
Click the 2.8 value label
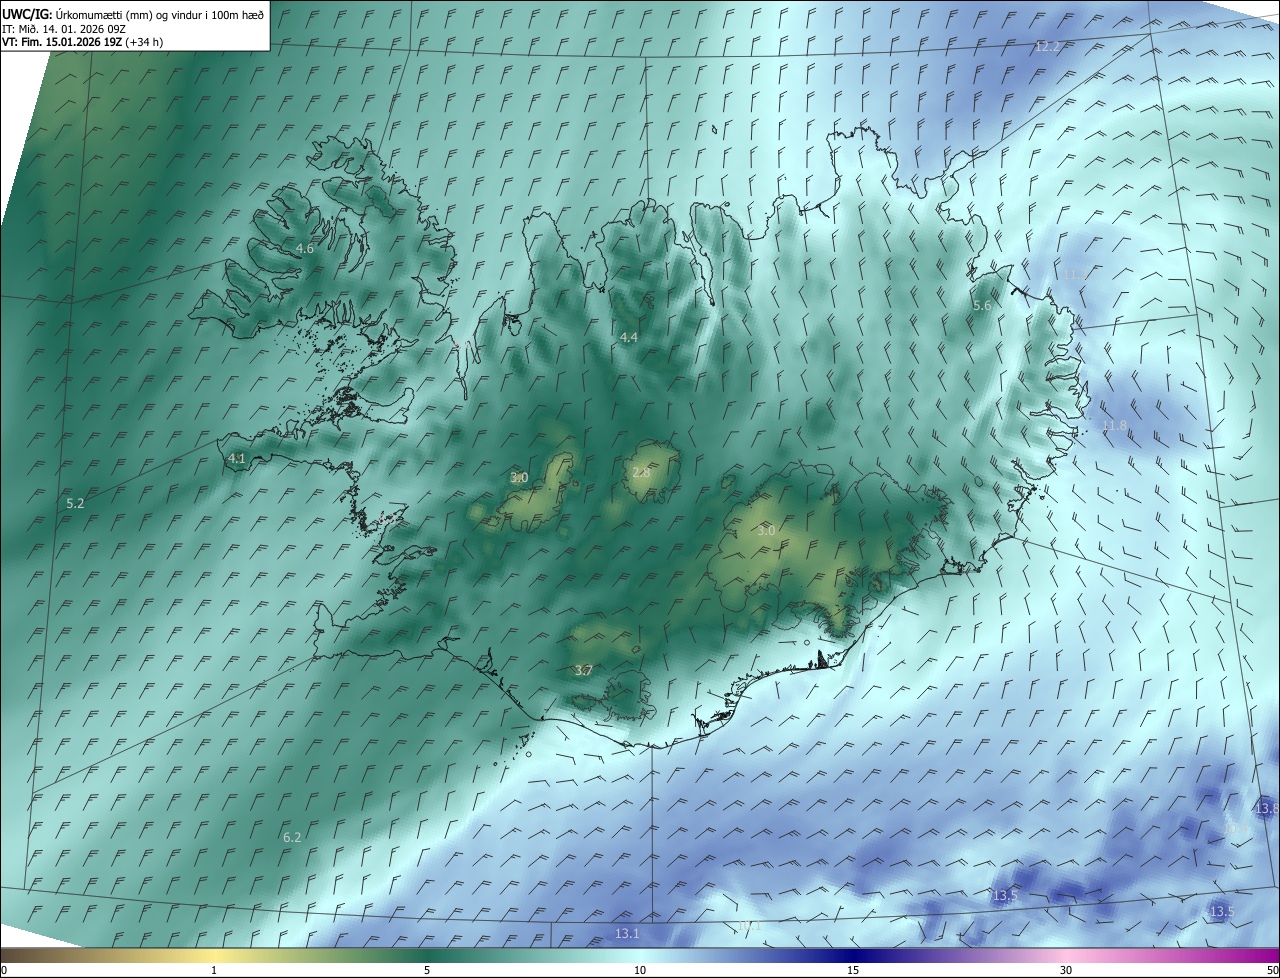coord(641,471)
